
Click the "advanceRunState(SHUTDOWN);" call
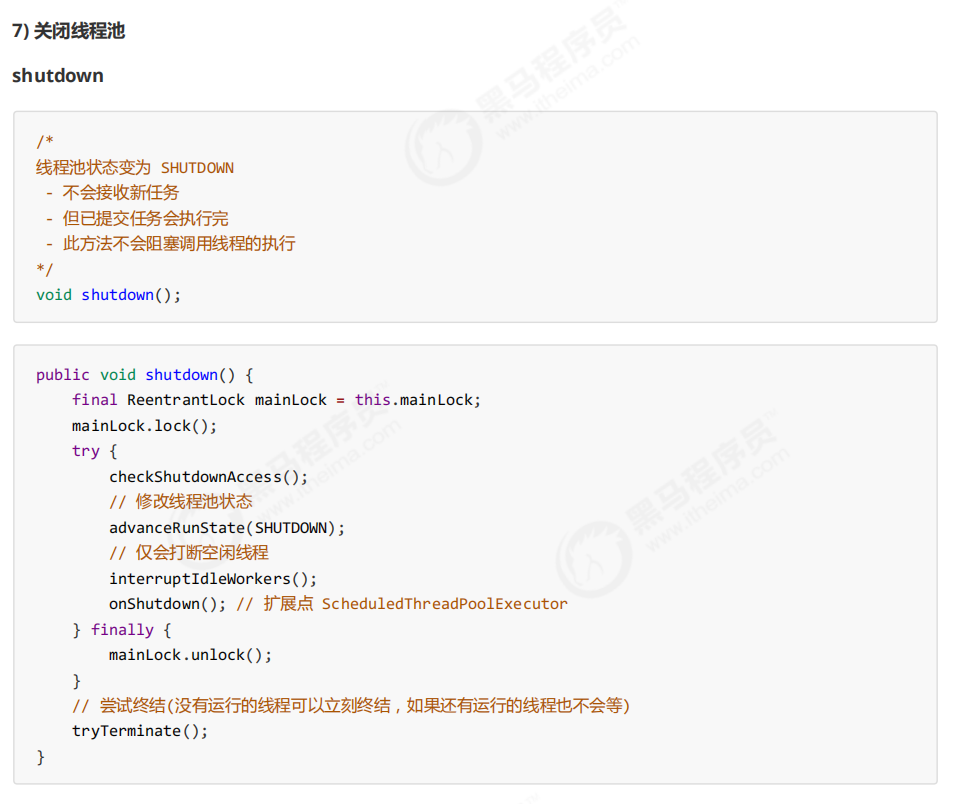click(227, 528)
